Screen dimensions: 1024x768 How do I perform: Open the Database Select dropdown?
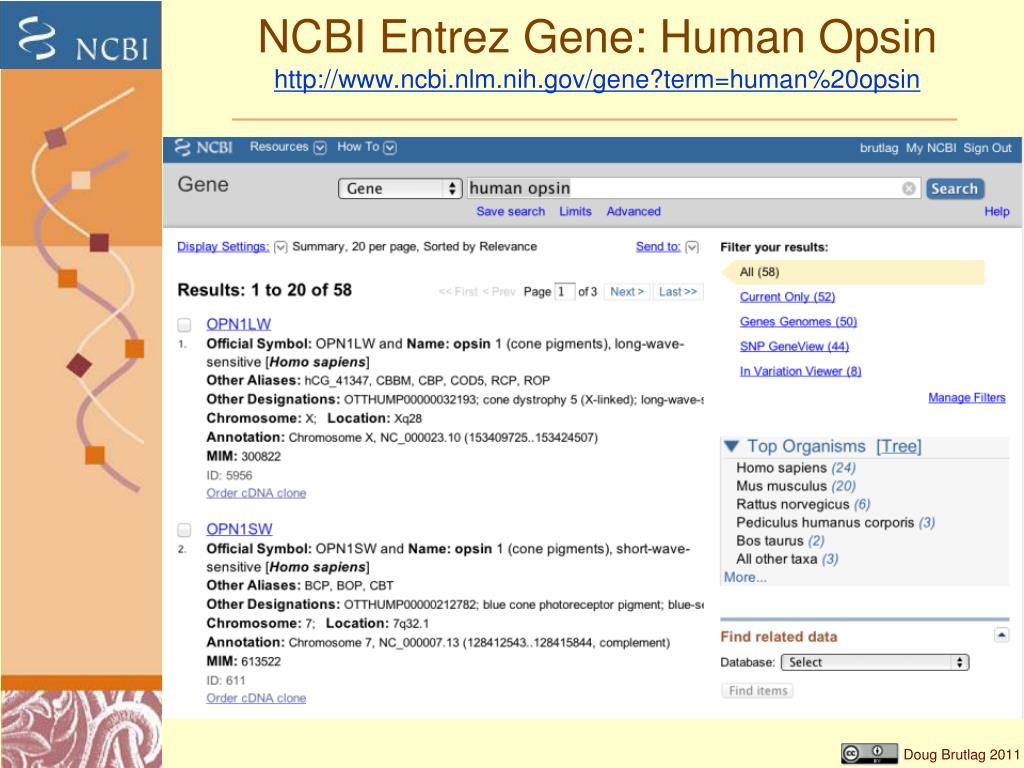click(x=874, y=662)
